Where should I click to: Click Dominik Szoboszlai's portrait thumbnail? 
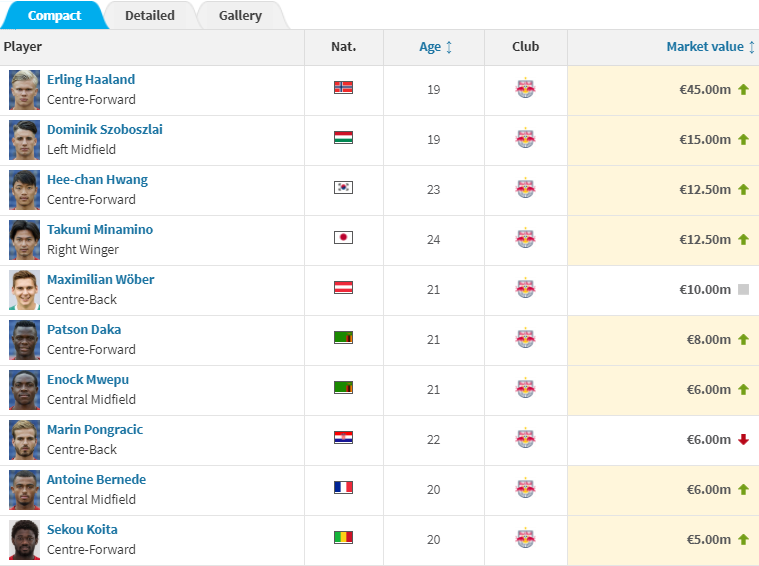[25, 140]
